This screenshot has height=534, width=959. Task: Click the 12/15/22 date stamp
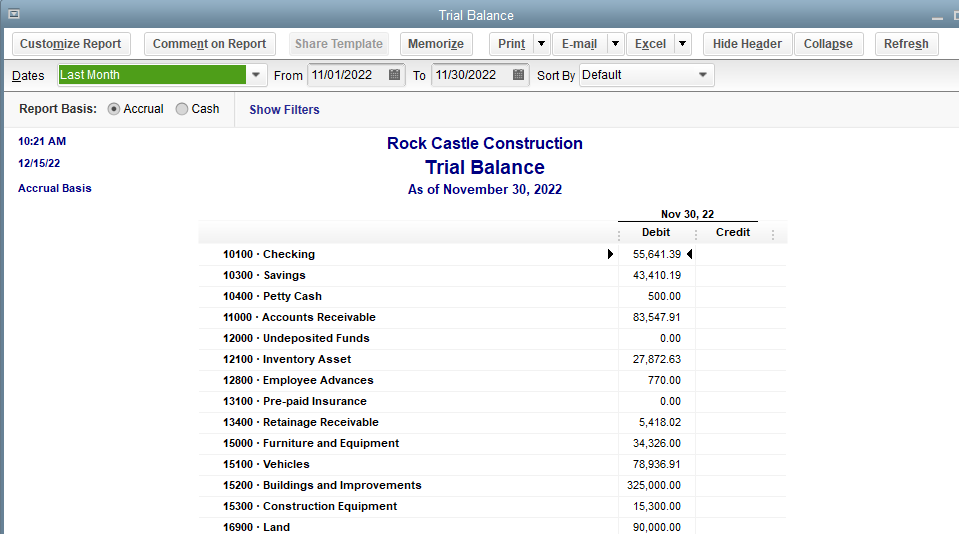coord(39,163)
